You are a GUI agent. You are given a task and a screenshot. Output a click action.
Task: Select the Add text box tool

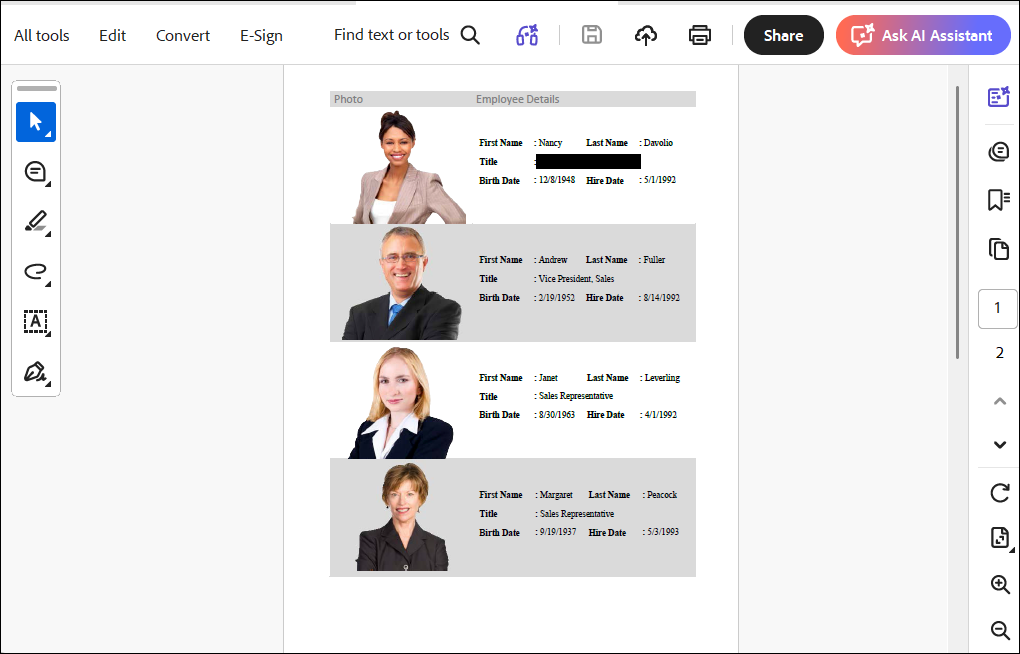(36, 322)
